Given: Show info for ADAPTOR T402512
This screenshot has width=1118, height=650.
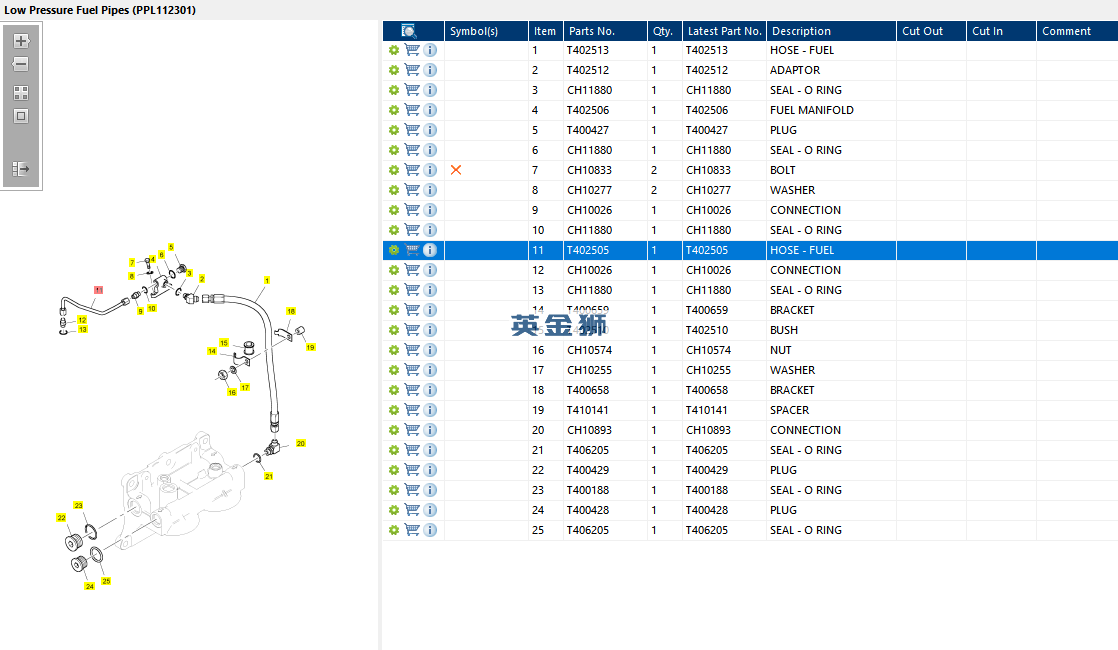Looking at the screenshot, I should click(x=430, y=70).
